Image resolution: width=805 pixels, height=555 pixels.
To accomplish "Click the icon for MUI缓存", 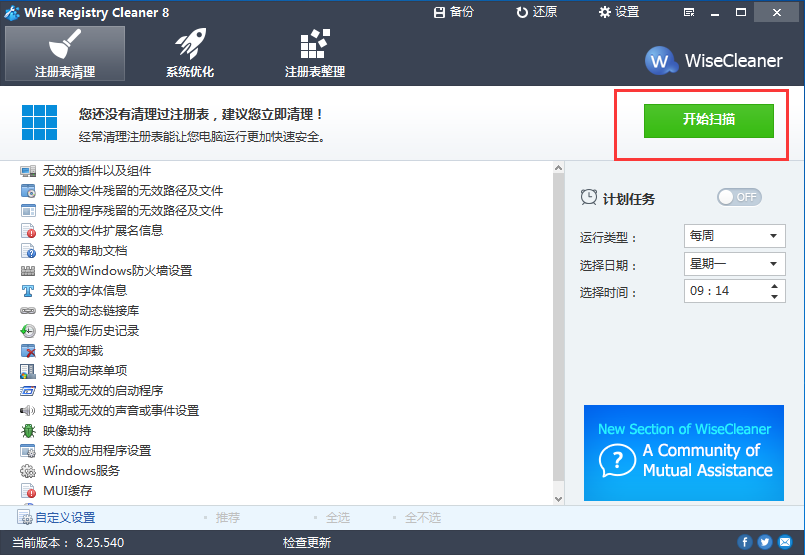I will tap(28, 491).
